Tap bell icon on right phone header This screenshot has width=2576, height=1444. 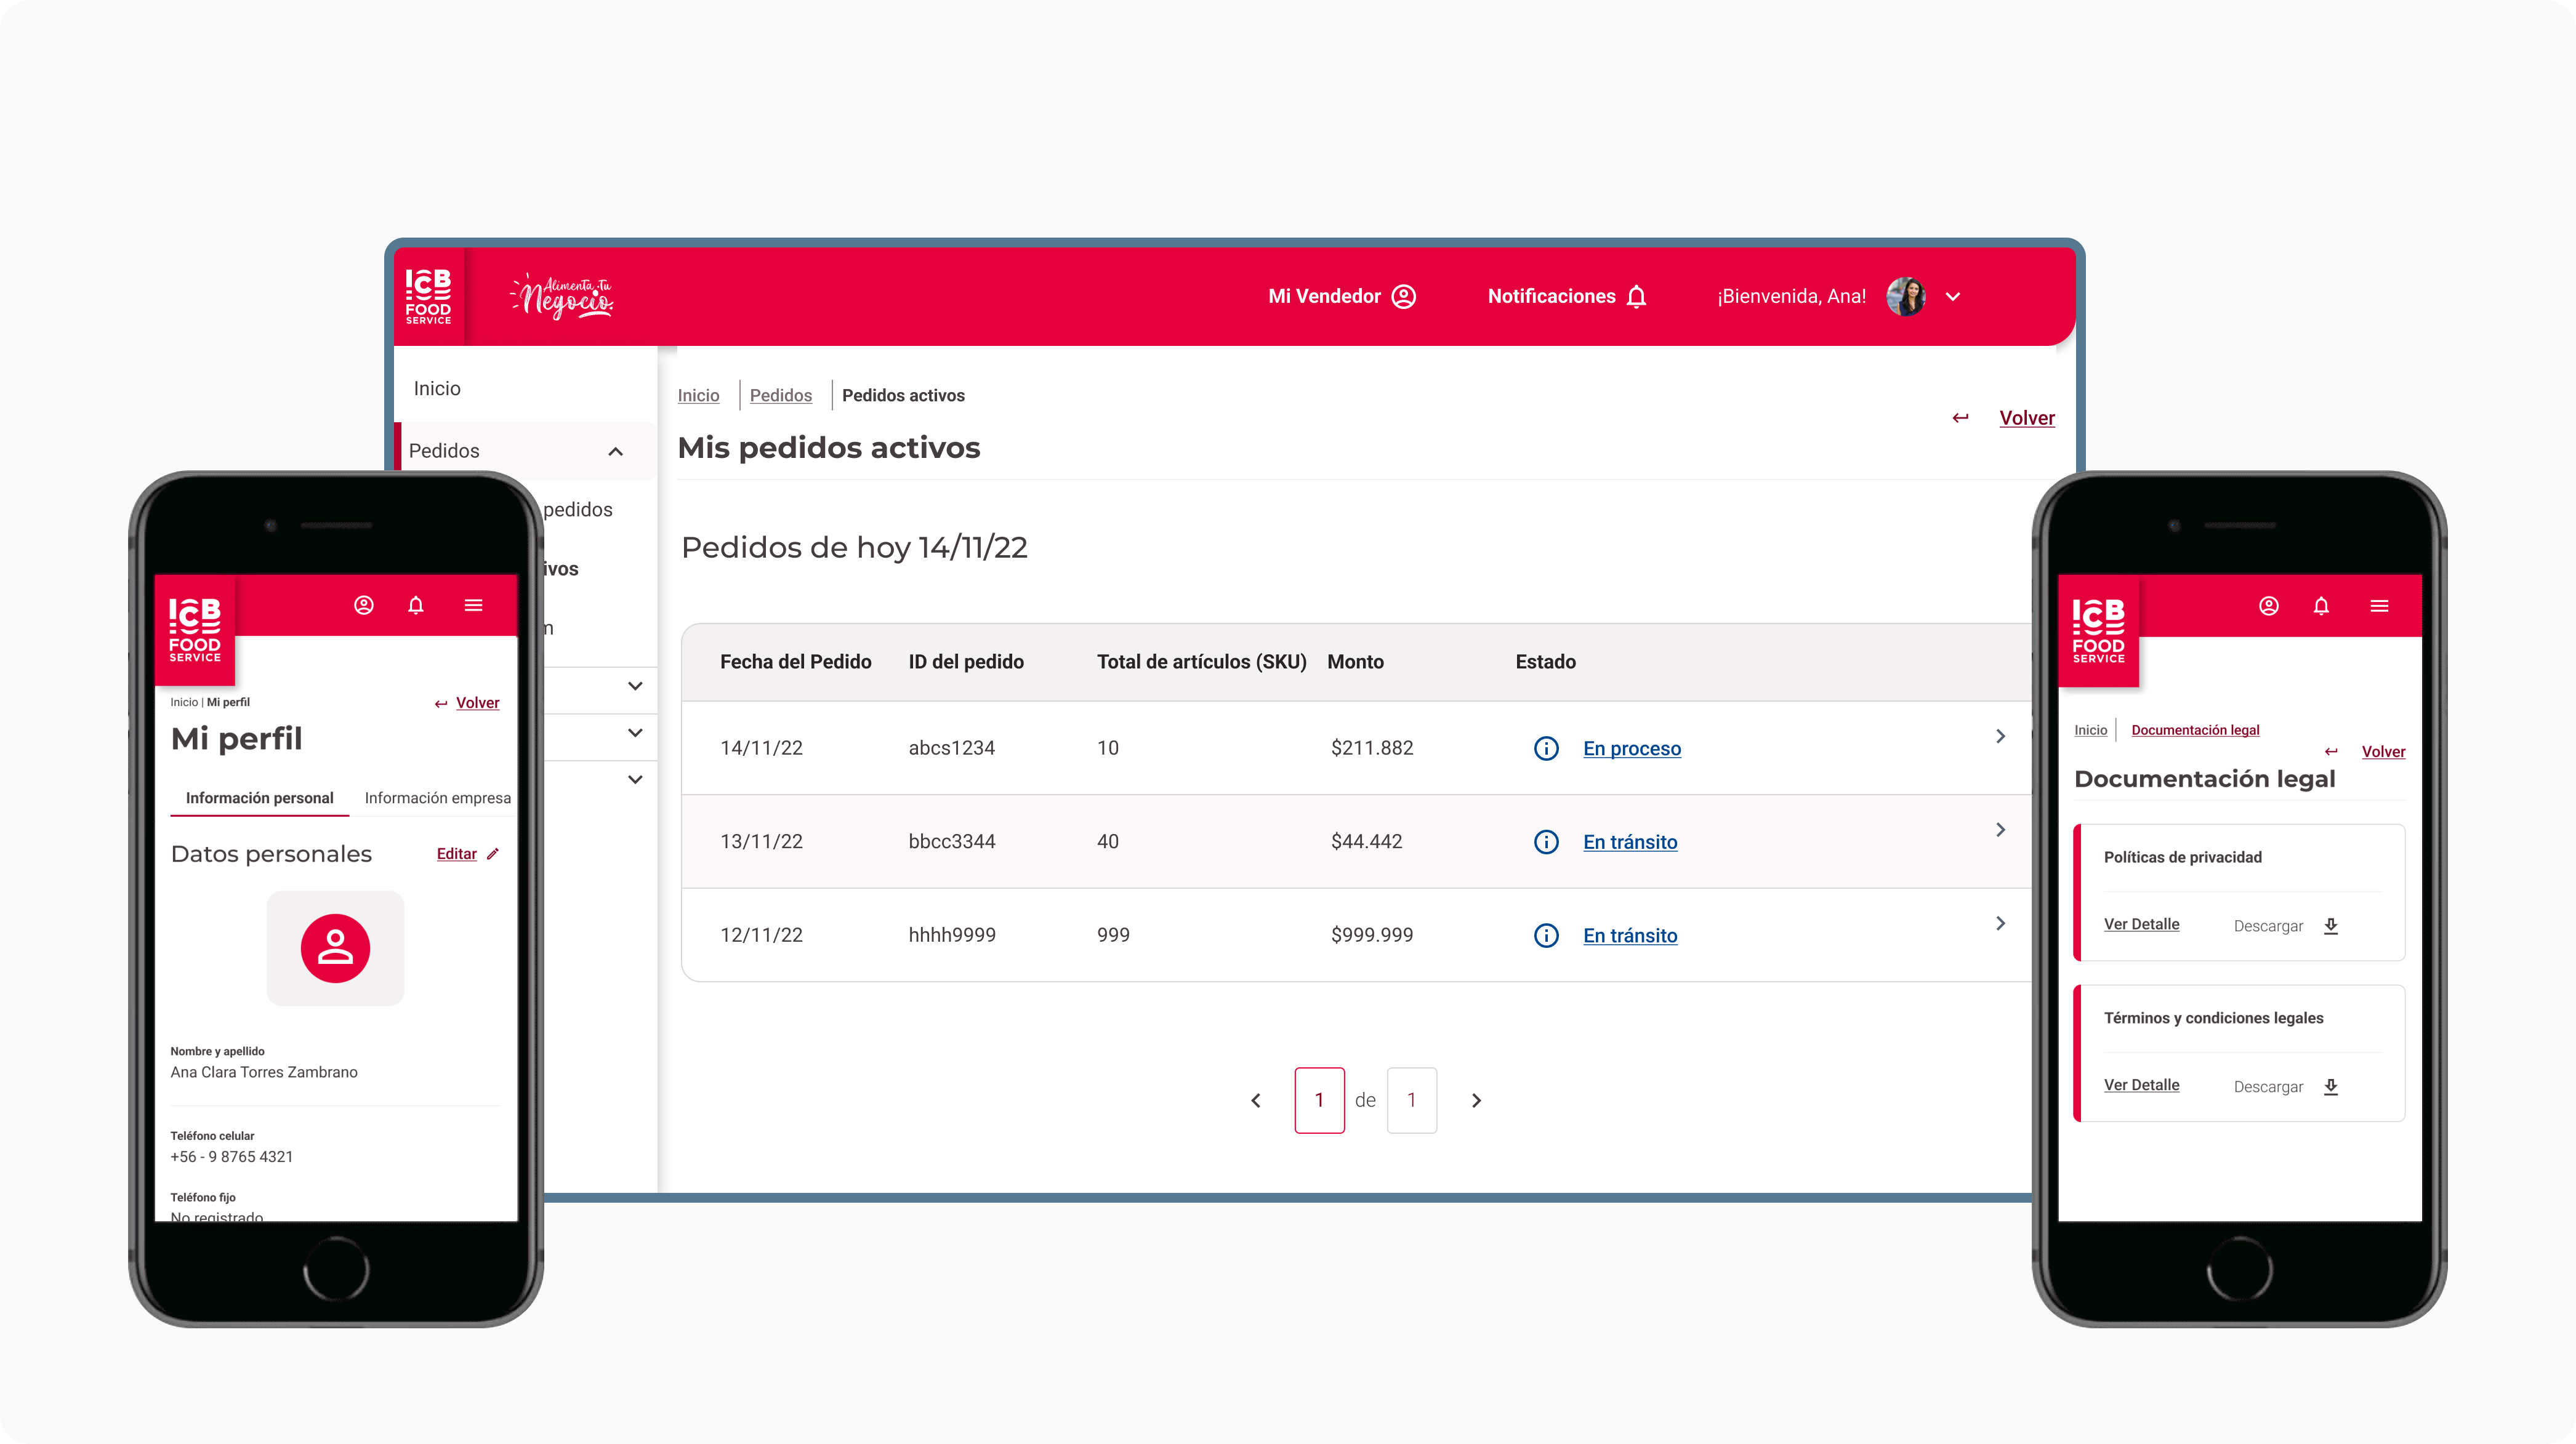point(2321,606)
